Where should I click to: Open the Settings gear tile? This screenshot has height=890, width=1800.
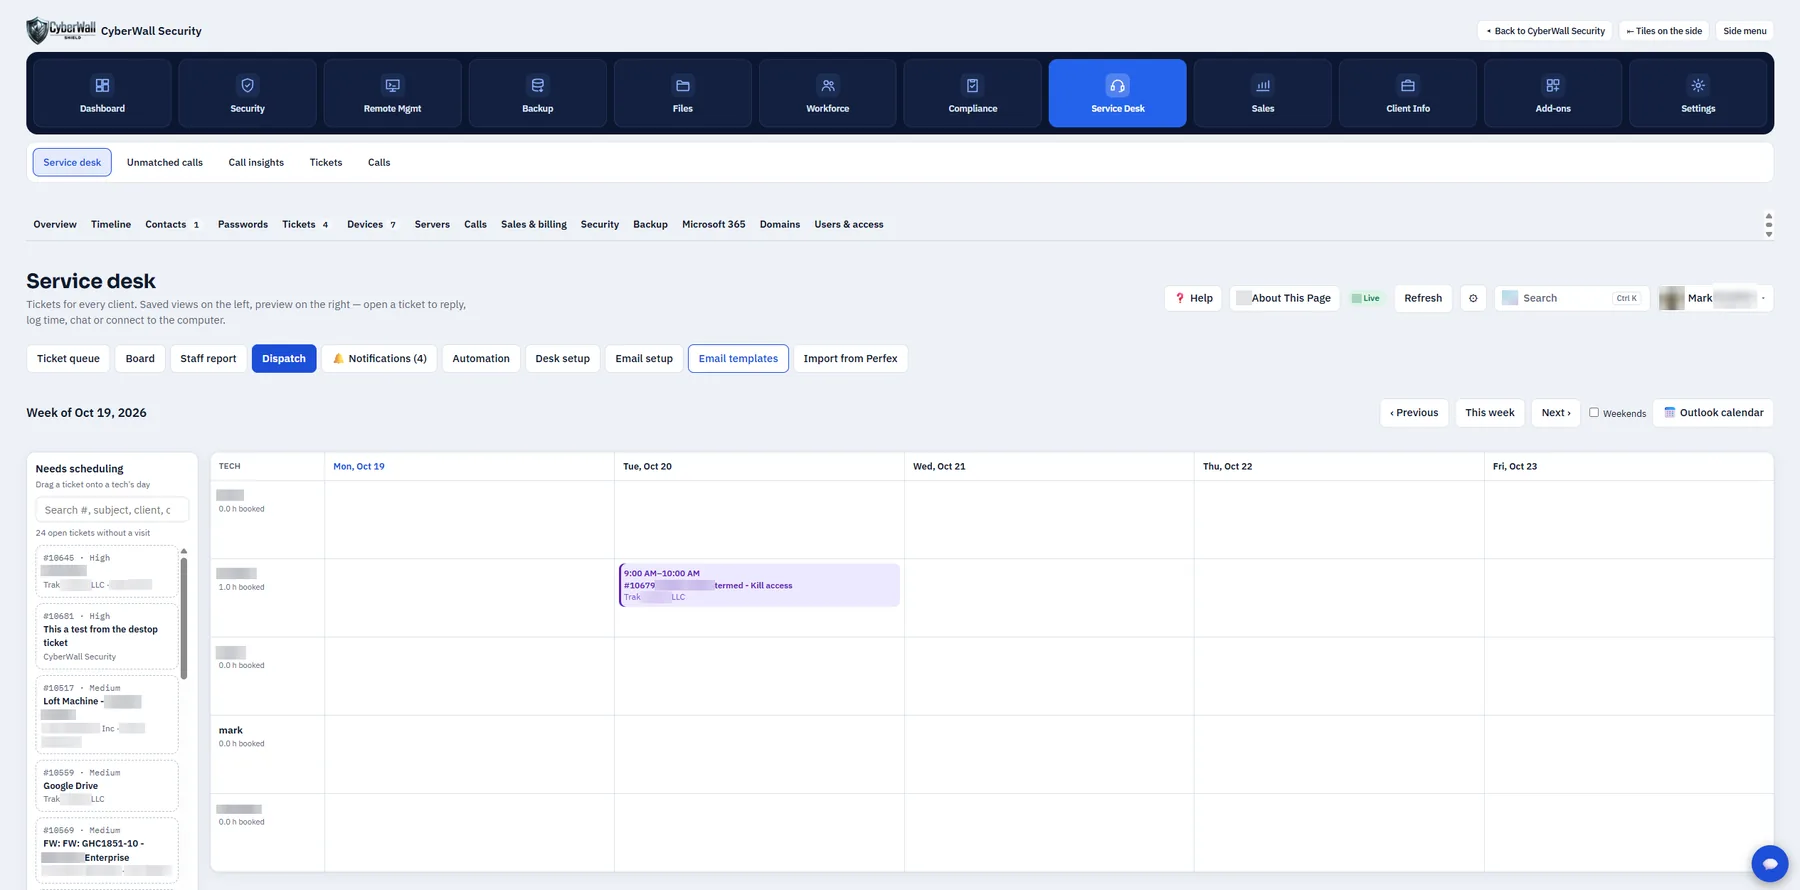[x=1698, y=93]
